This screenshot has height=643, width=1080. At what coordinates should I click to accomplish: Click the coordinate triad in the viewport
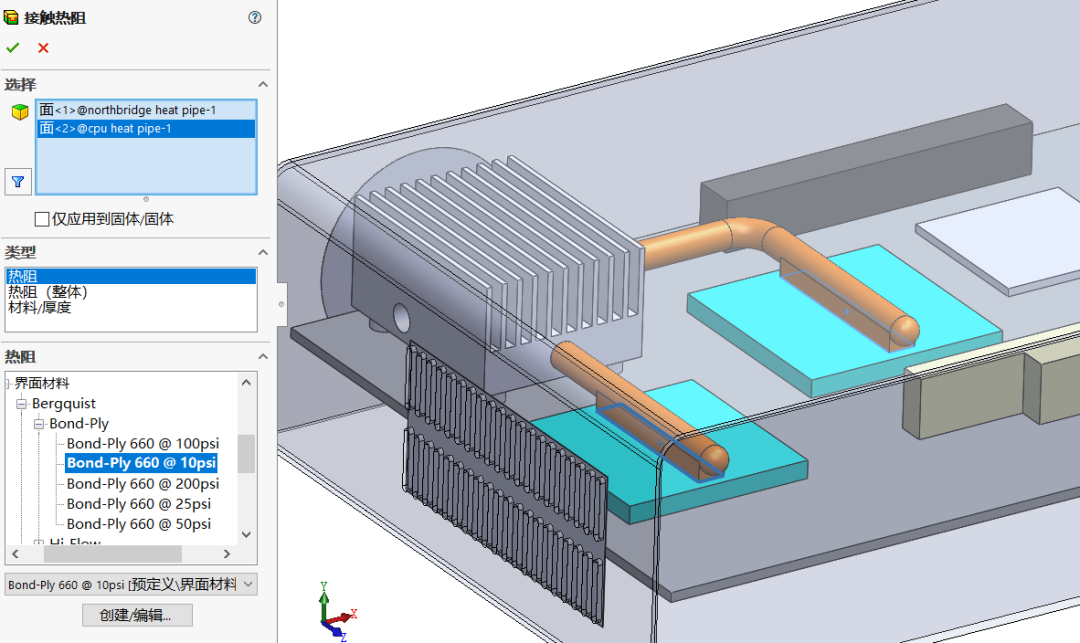[330, 610]
